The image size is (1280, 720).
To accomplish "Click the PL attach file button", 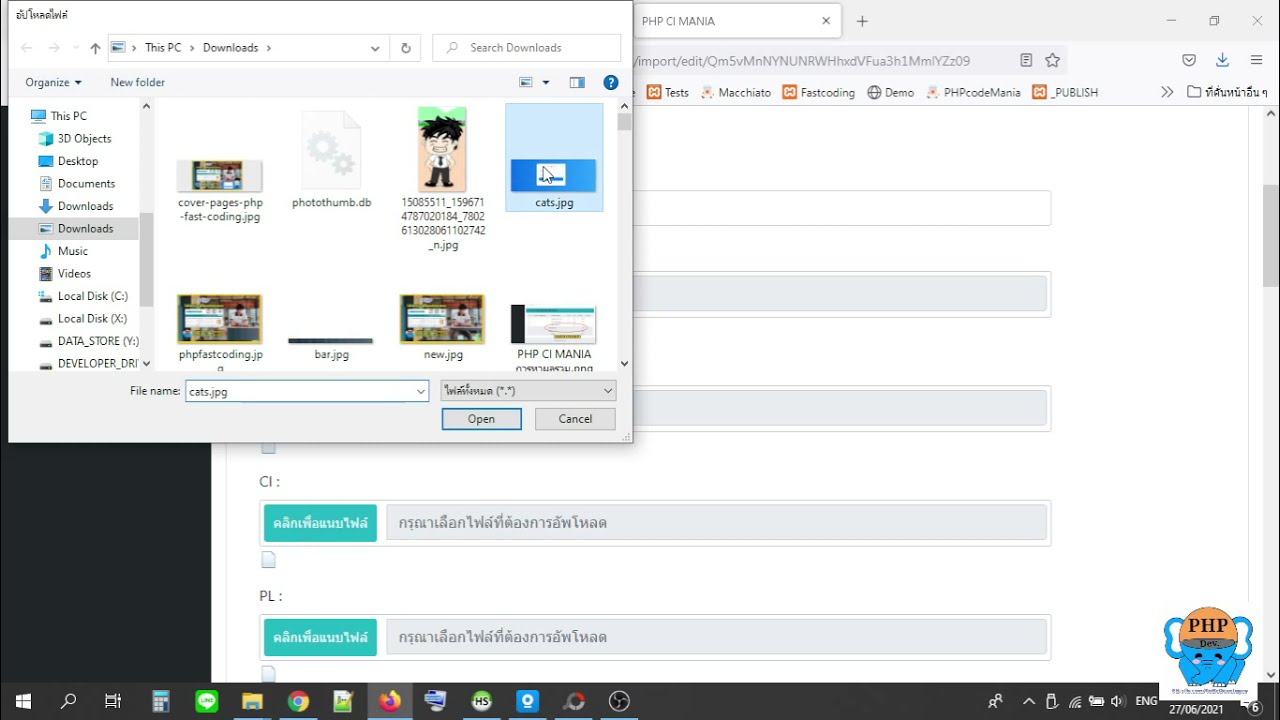I will [x=320, y=637].
